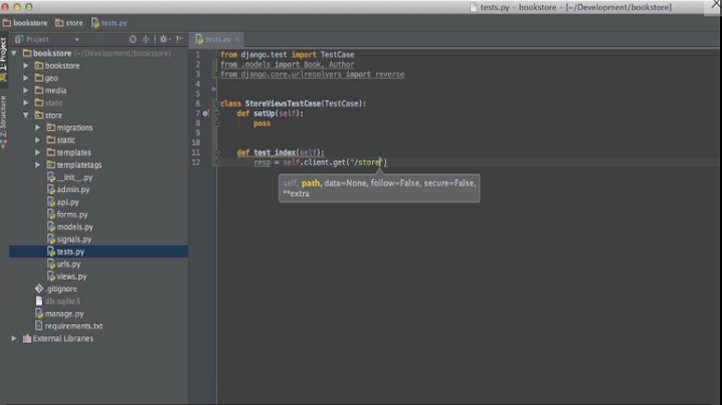Expand the migrations folder
722x405 pixels.
[x=38, y=128]
